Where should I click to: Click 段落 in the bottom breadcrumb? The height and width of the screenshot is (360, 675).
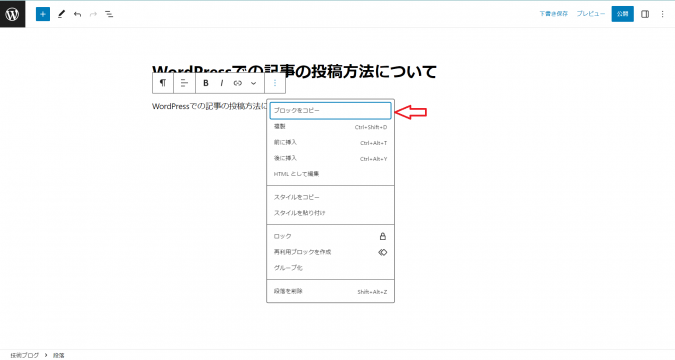coord(59,355)
